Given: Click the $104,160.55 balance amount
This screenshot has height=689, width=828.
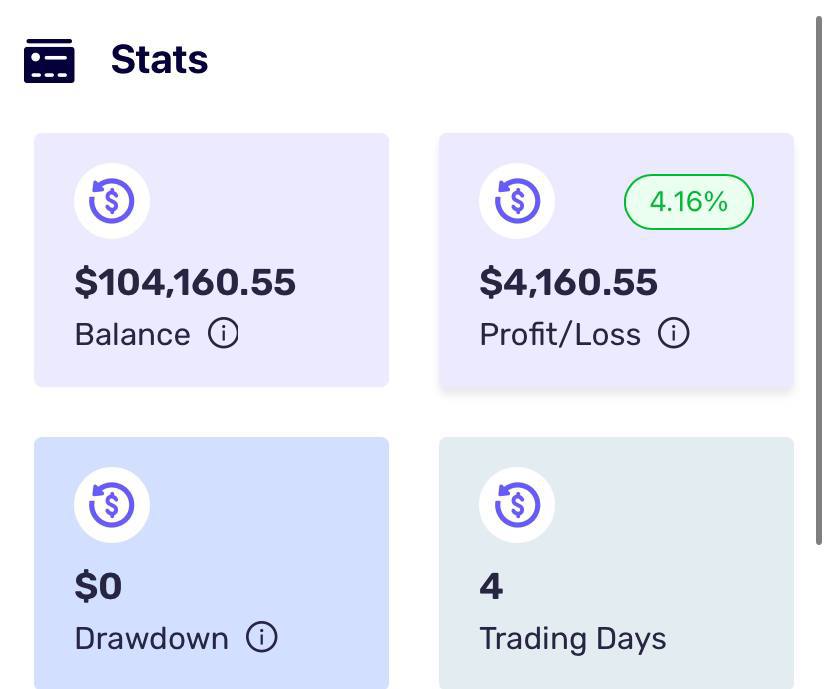Looking at the screenshot, I should pos(185,282).
